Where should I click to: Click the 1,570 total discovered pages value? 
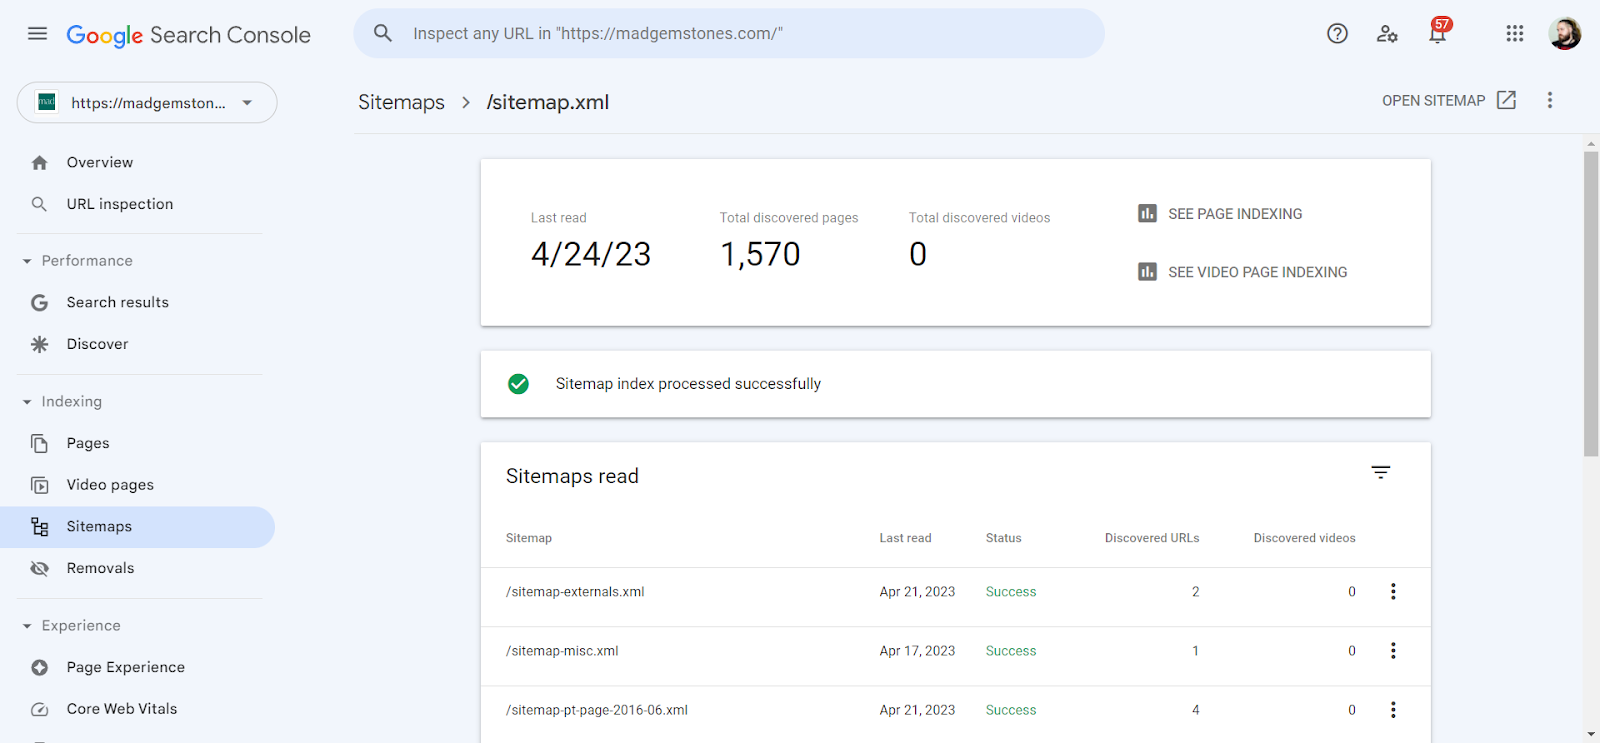point(760,254)
